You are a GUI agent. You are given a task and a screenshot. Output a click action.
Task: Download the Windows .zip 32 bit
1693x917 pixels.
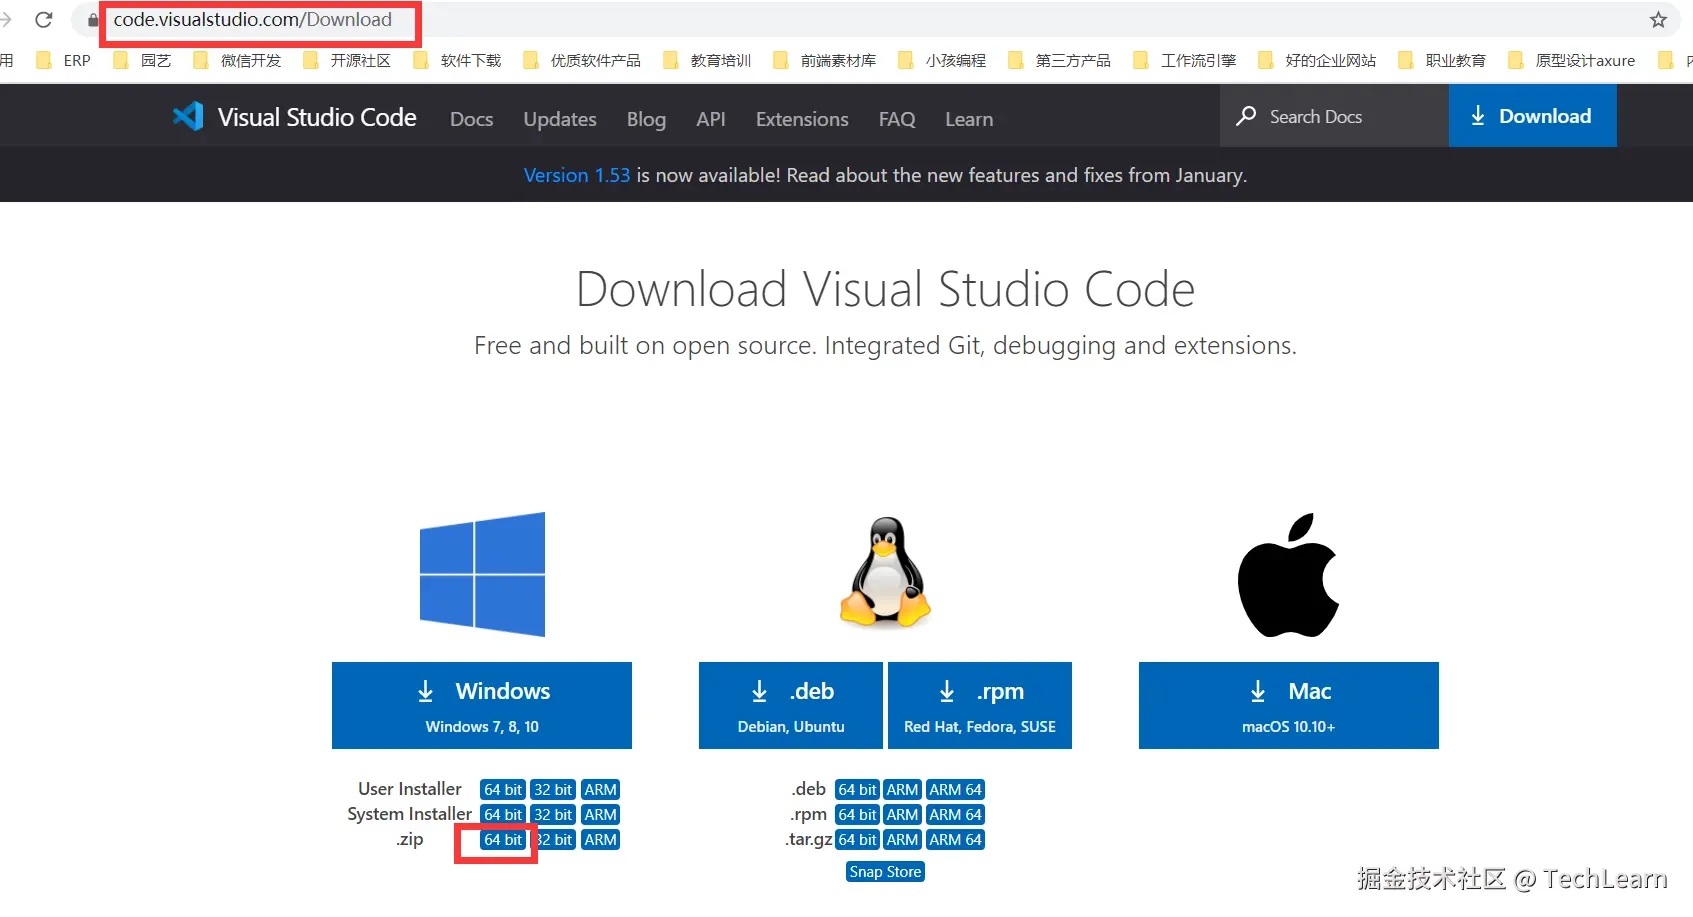pyautogui.click(x=553, y=840)
